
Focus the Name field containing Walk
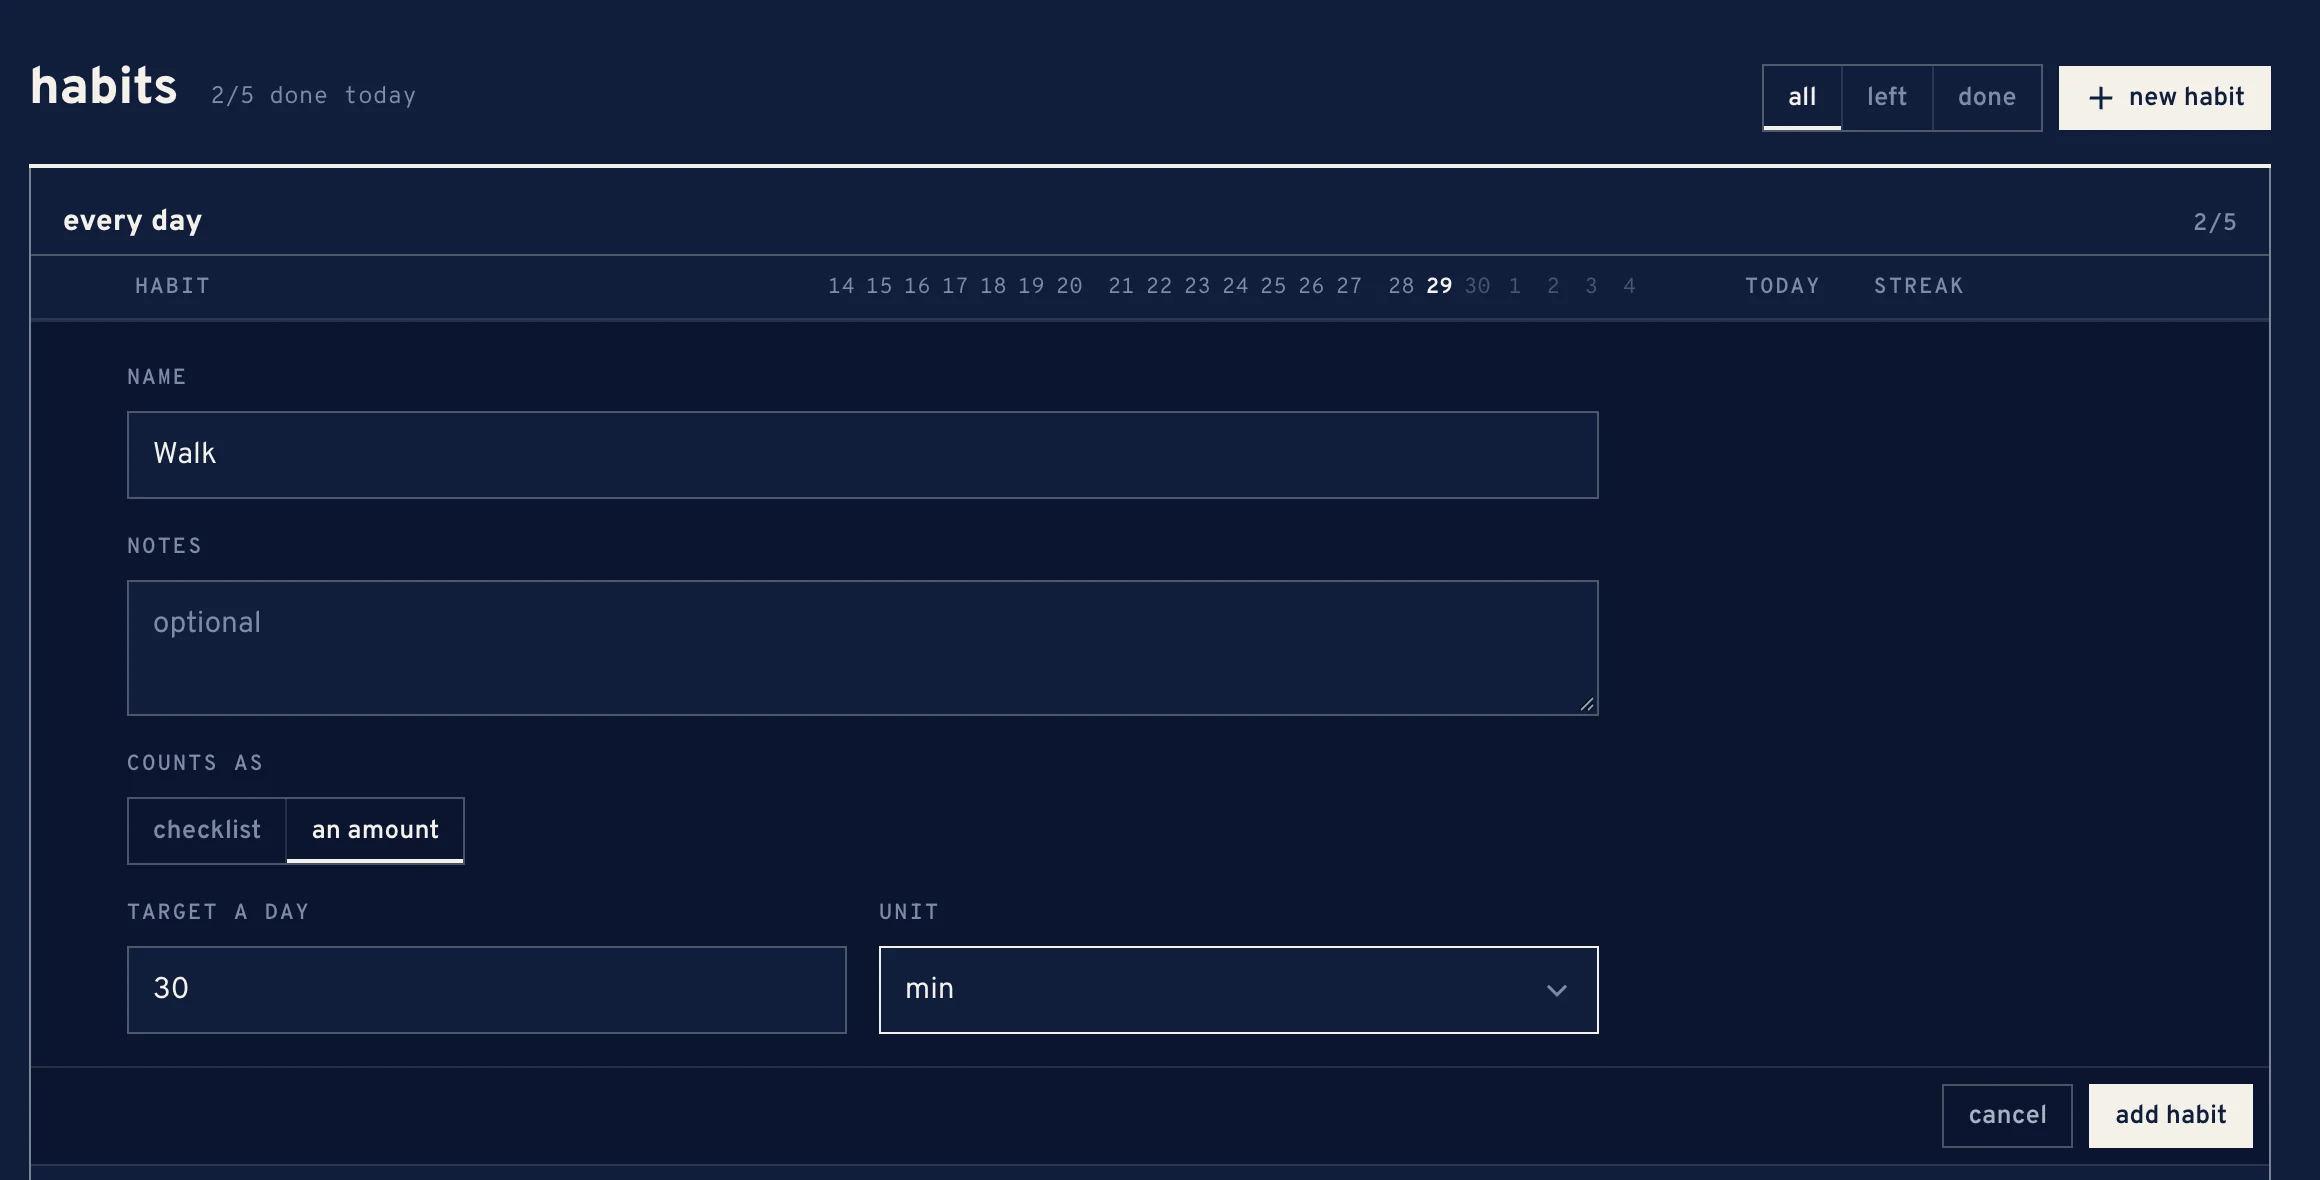pyautogui.click(x=862, y=454)
